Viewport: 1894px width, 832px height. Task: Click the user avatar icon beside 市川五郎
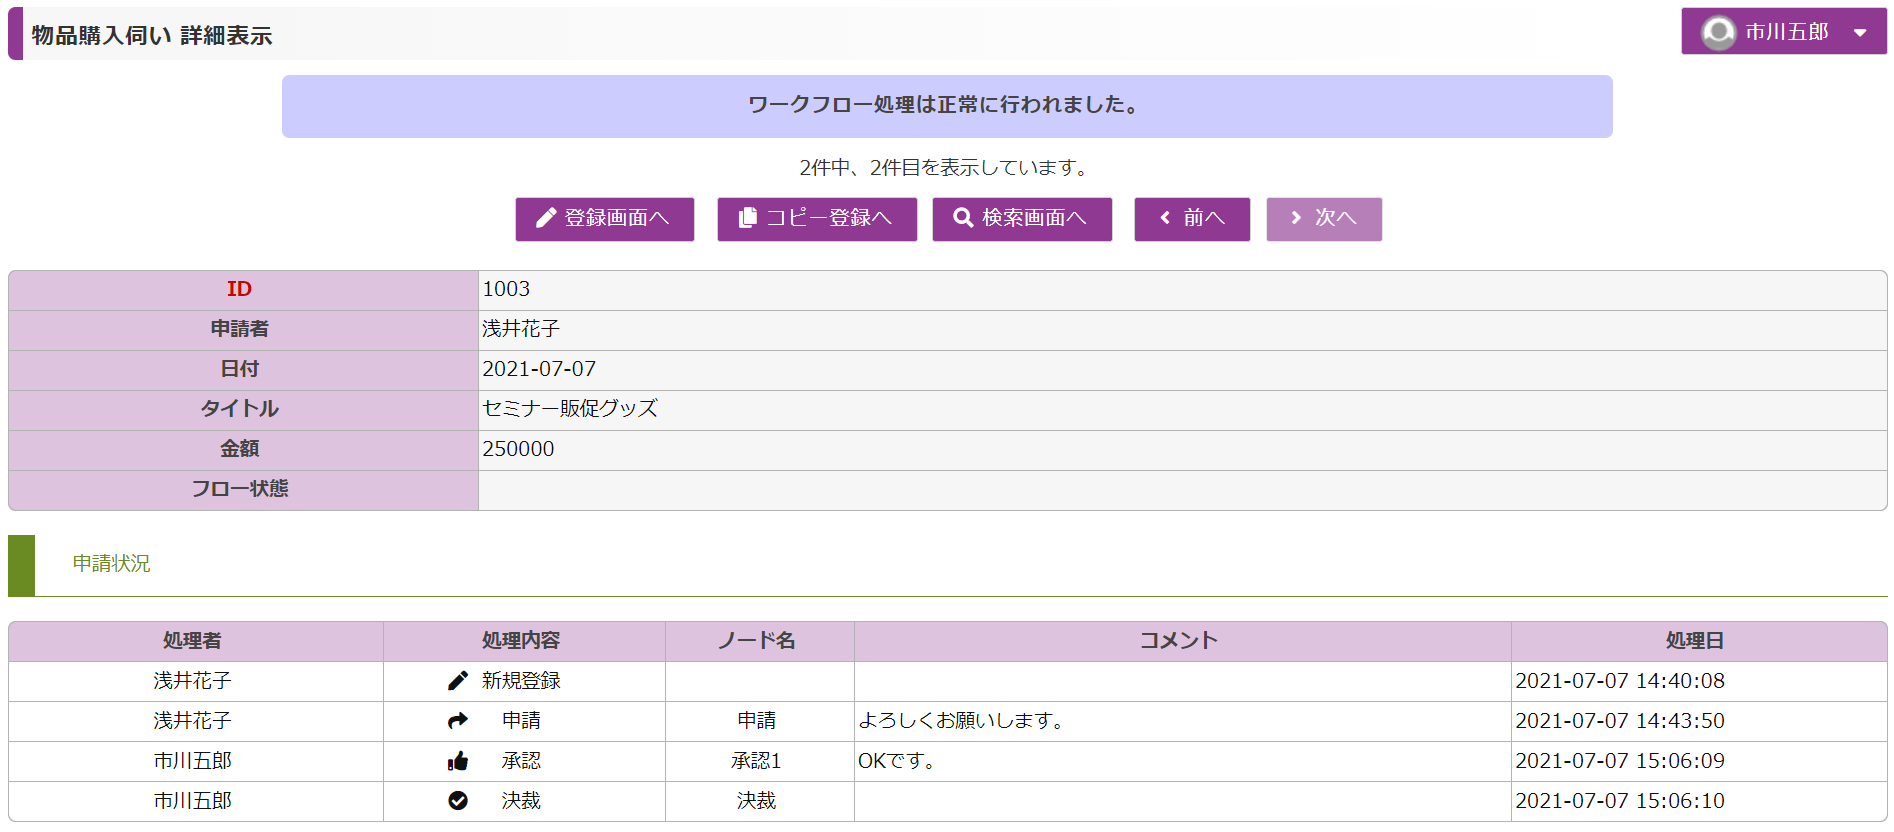(x=1718, y=33)
